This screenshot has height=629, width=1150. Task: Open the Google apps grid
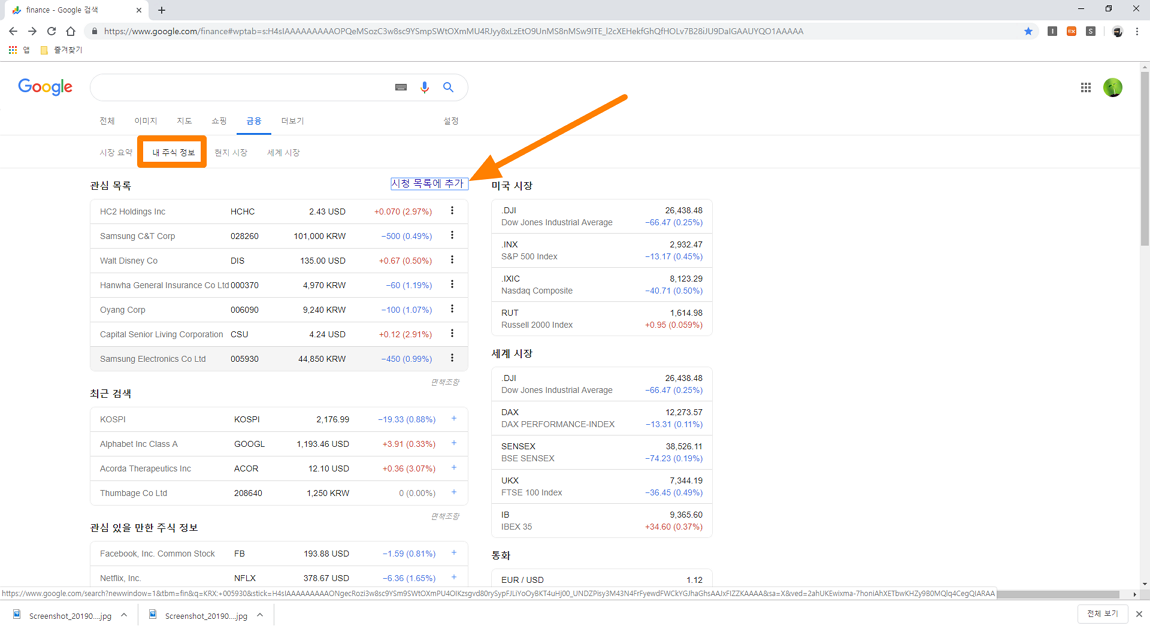point(1085,87)
